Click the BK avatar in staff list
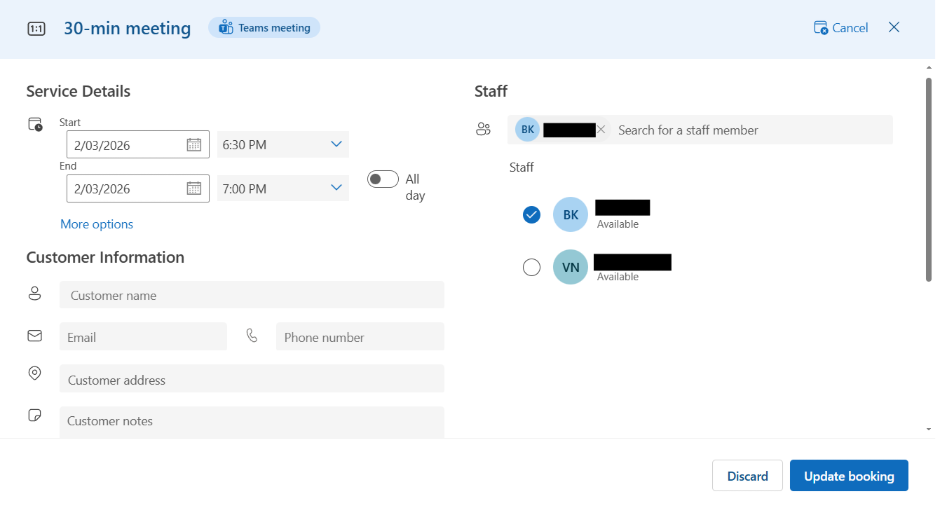This screenshot has width=936, height=508. coord(571,214)
